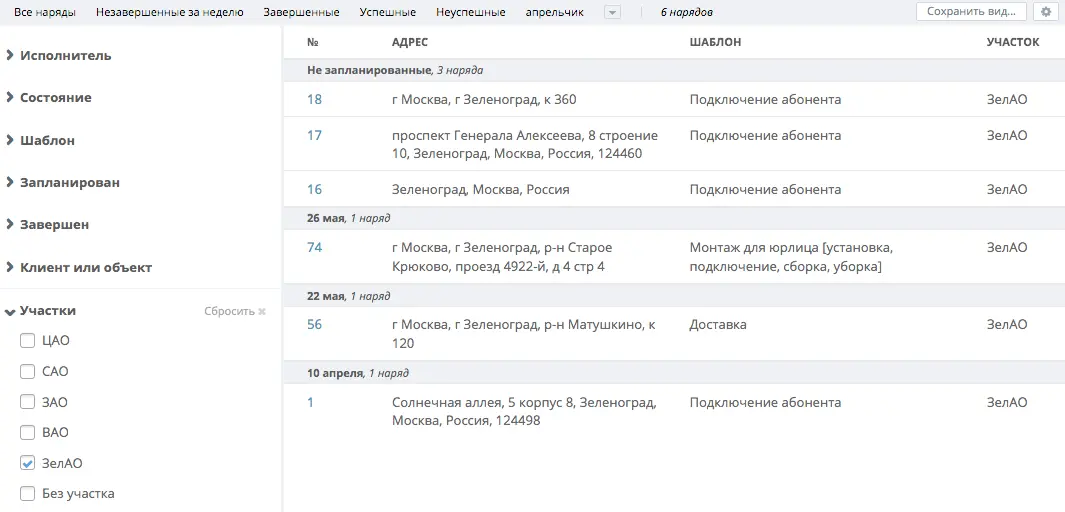1065x512 pixels.
Task: Open the Незавершенные за неделю view
Action: point(169,12)
